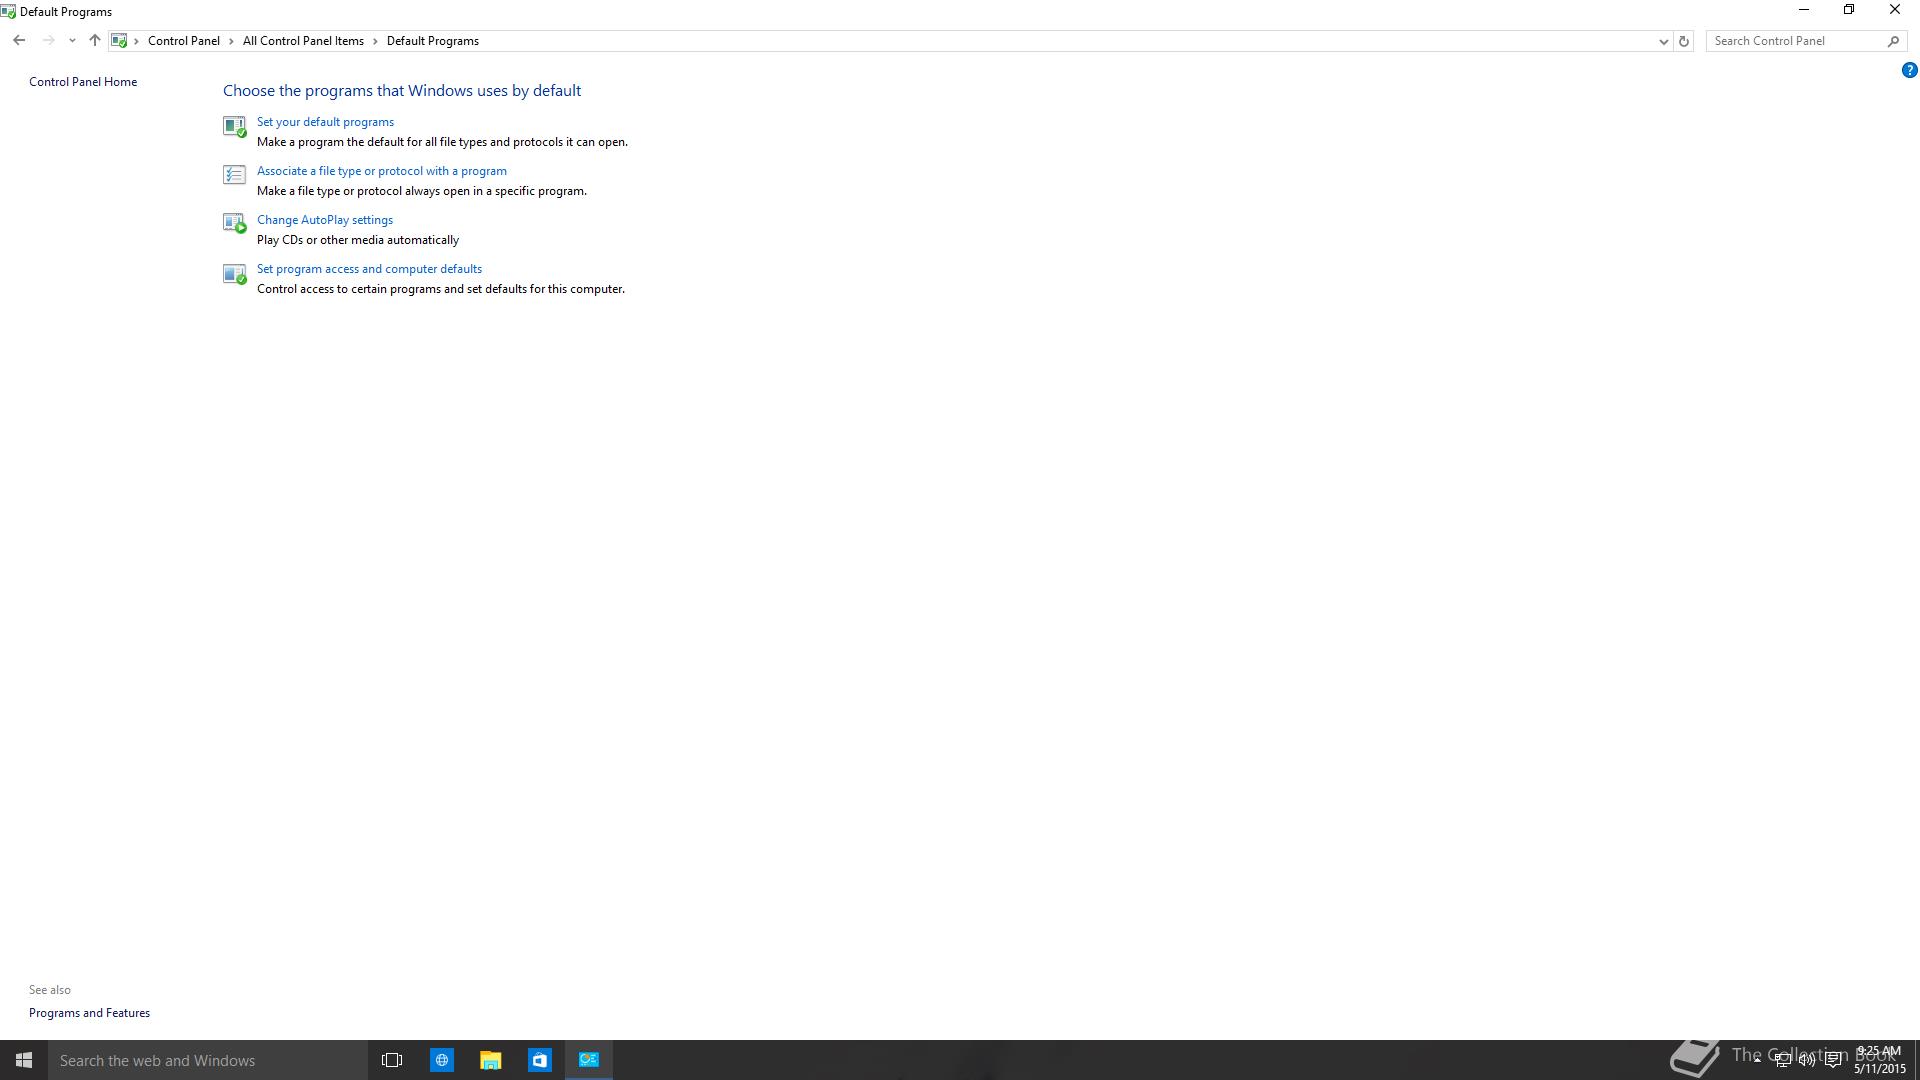
Task: Go up one level with the up arrow
Action: pyautogui.click(x=95, y=41)
